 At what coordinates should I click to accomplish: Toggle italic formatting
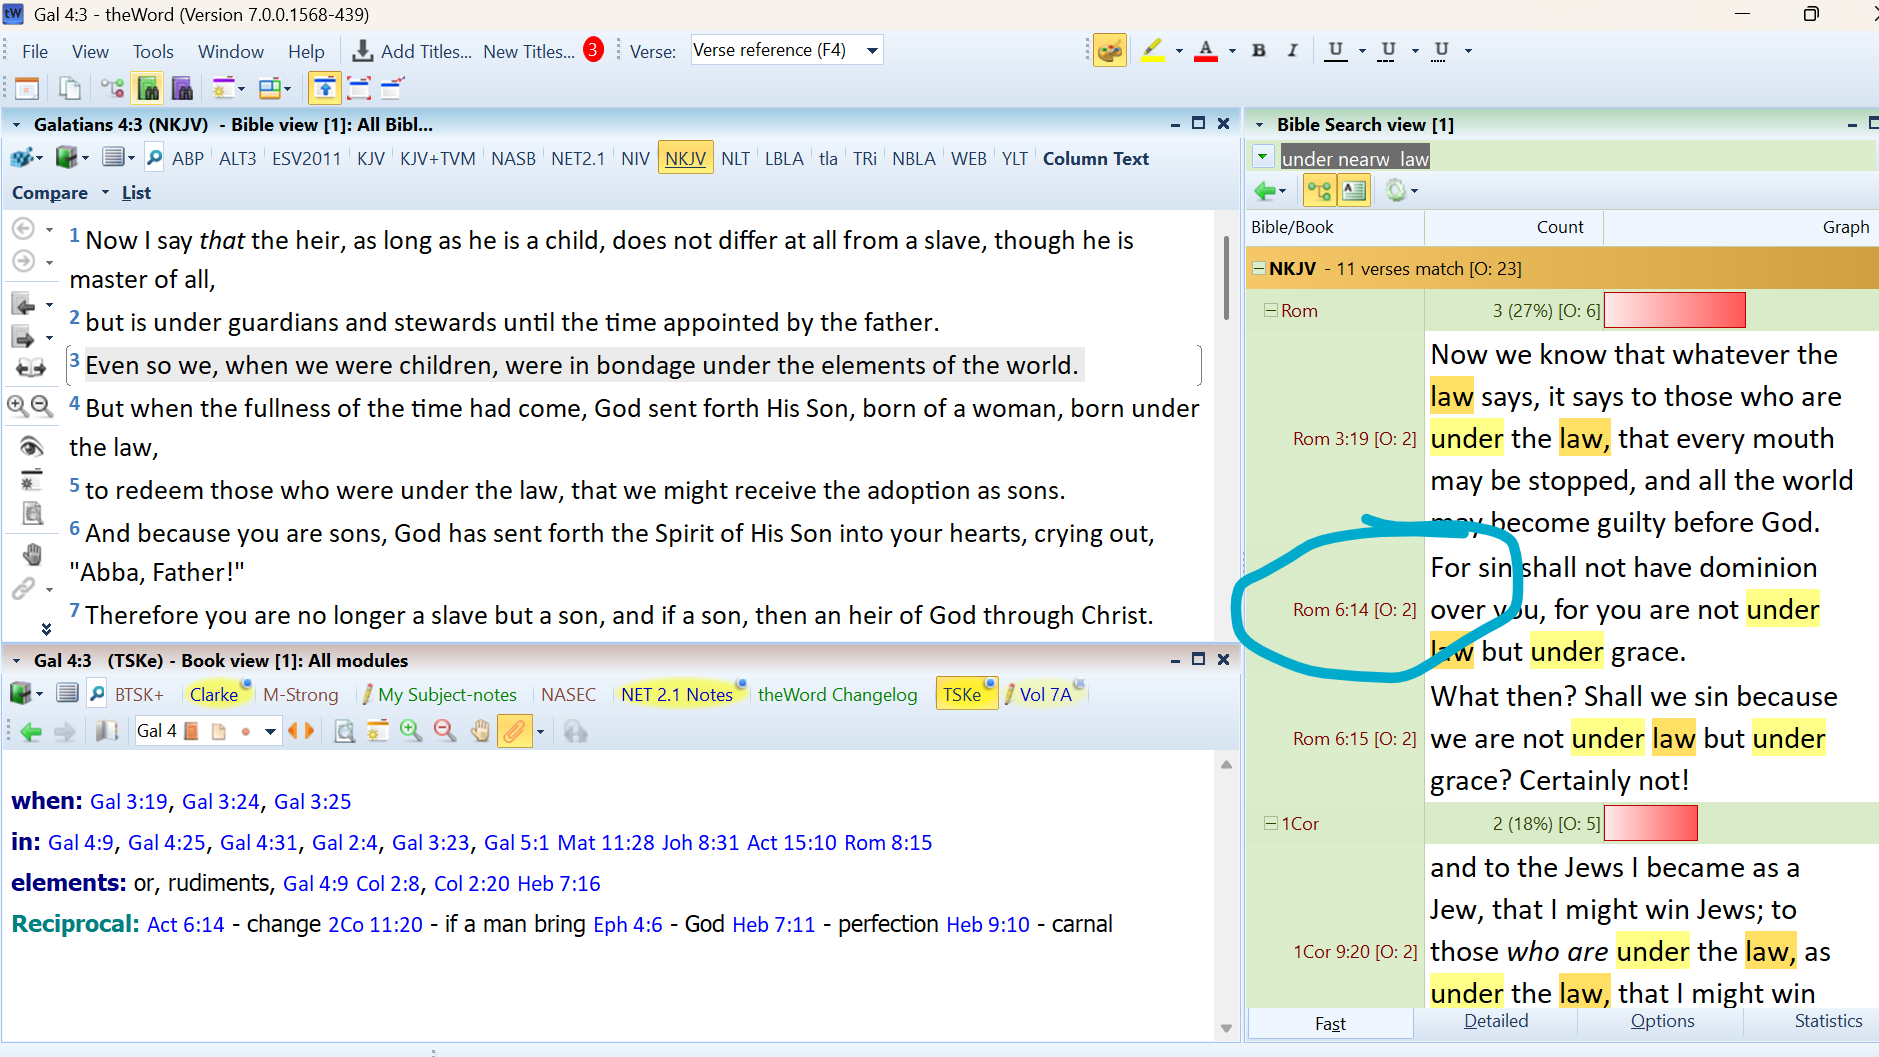pos(1292,50)
